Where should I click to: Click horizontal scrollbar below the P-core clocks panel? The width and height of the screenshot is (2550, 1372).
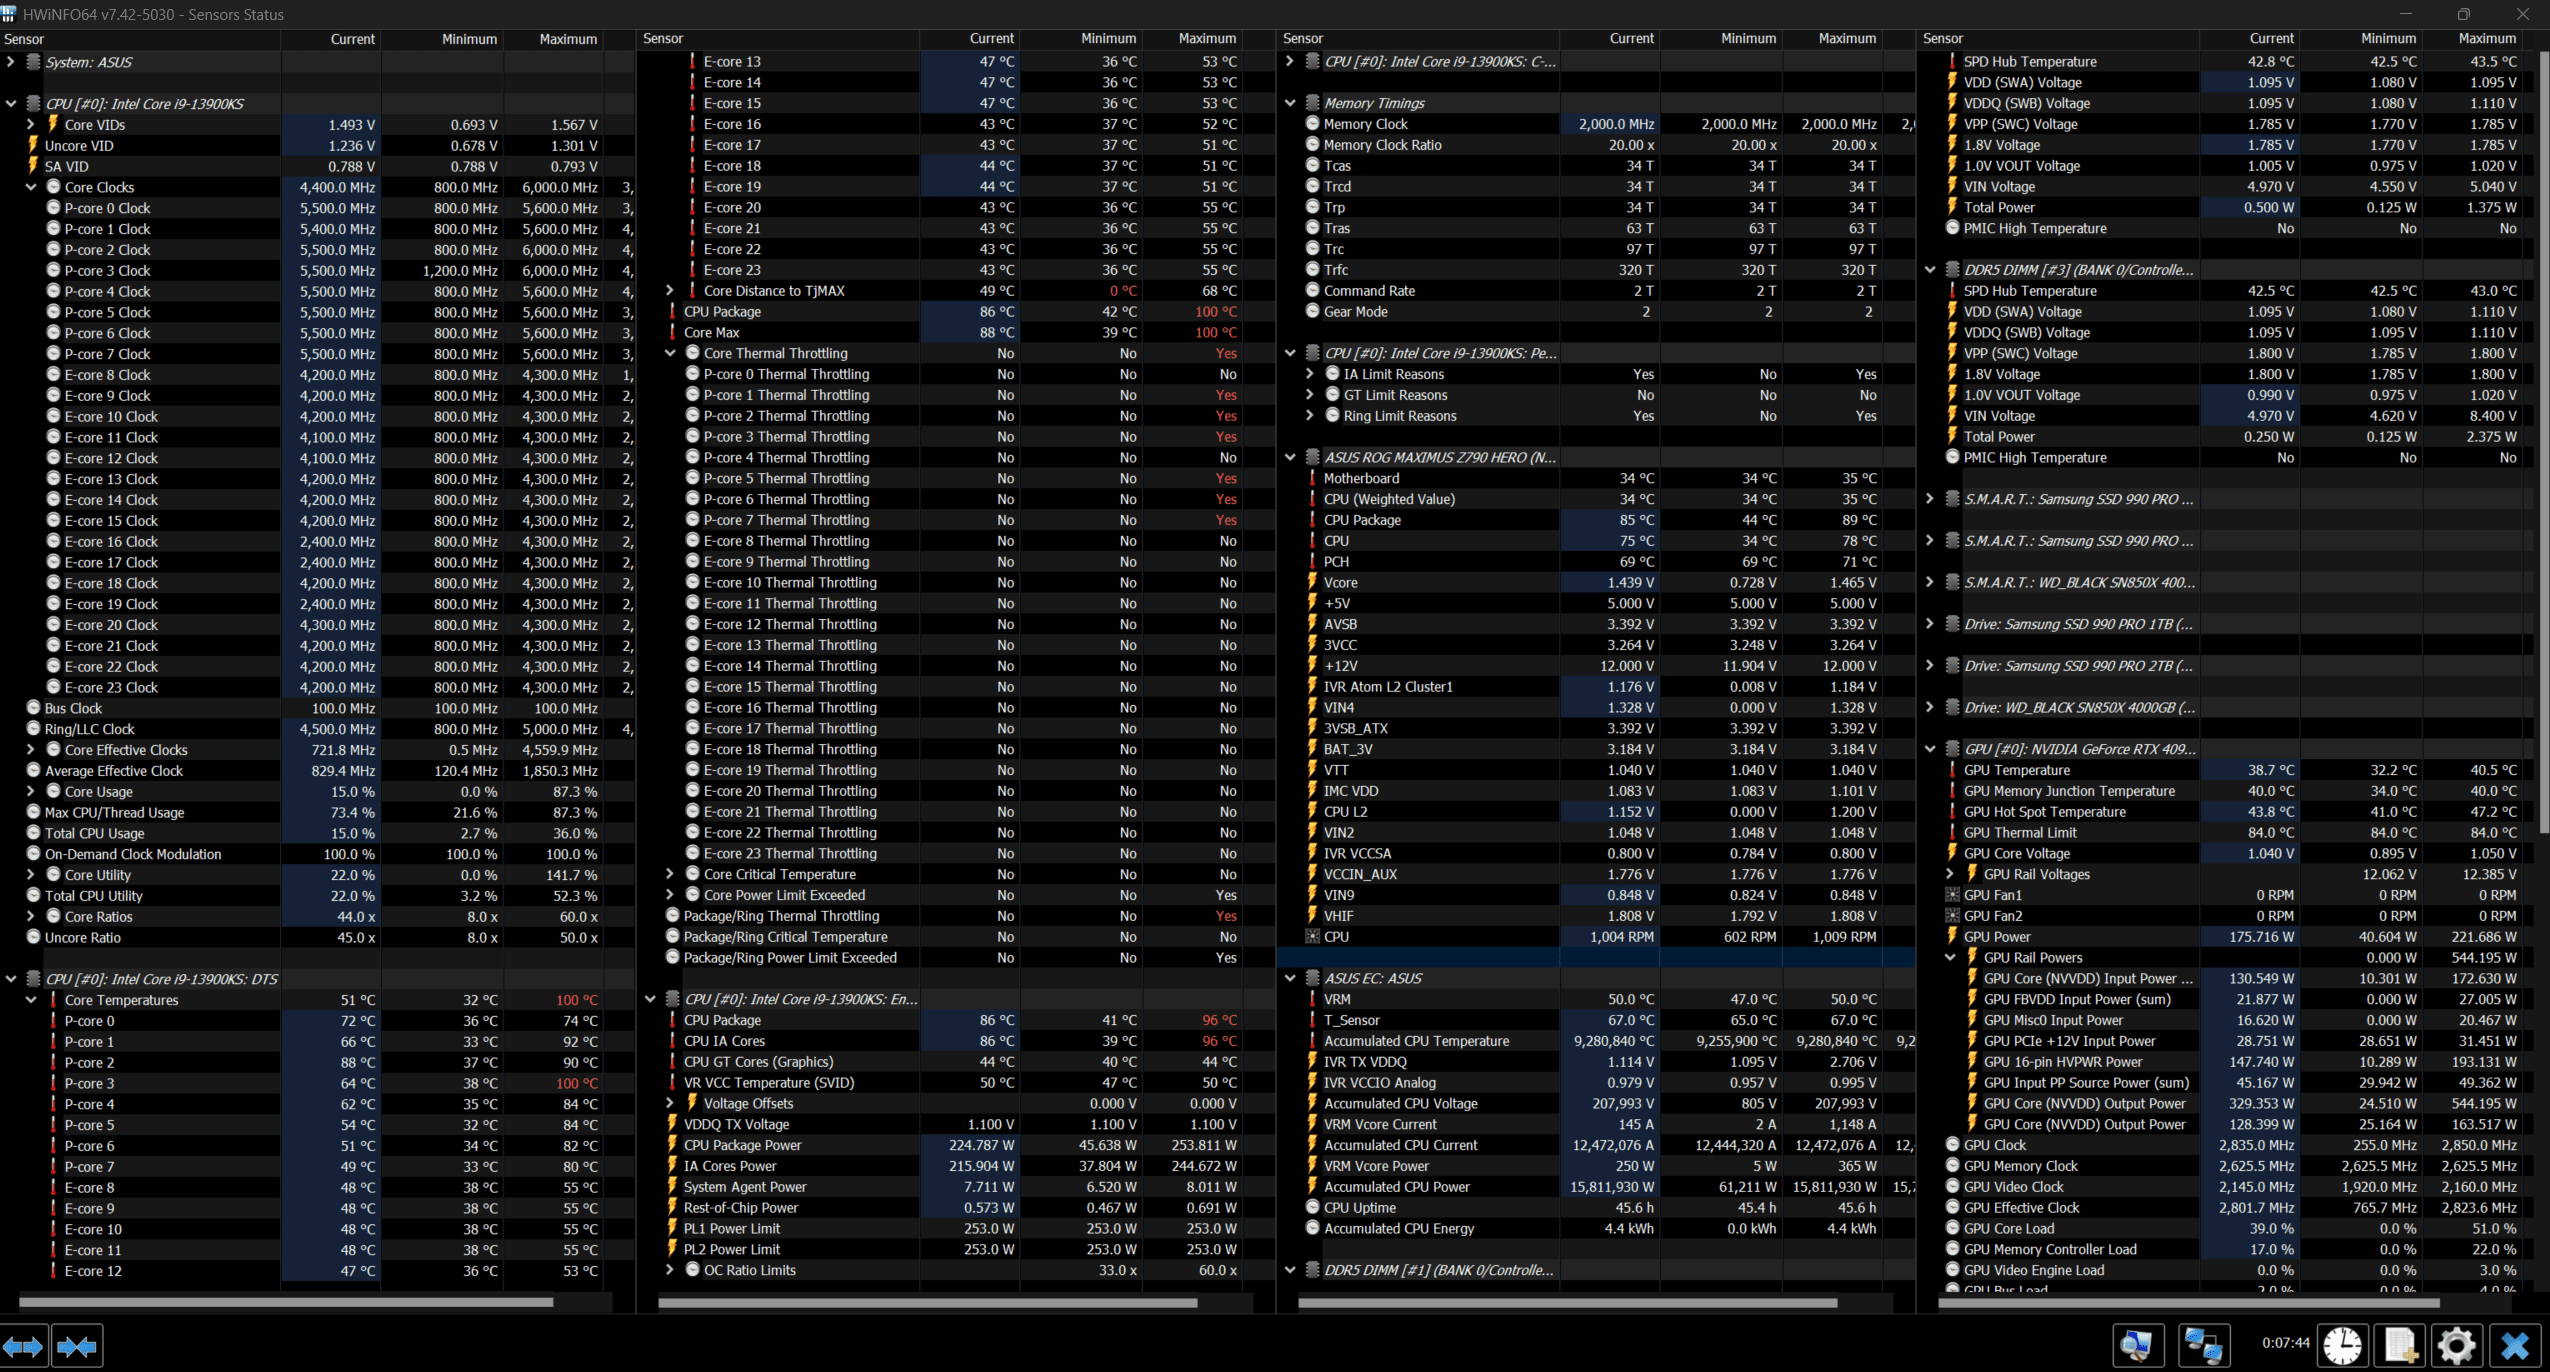point(286,1302)
